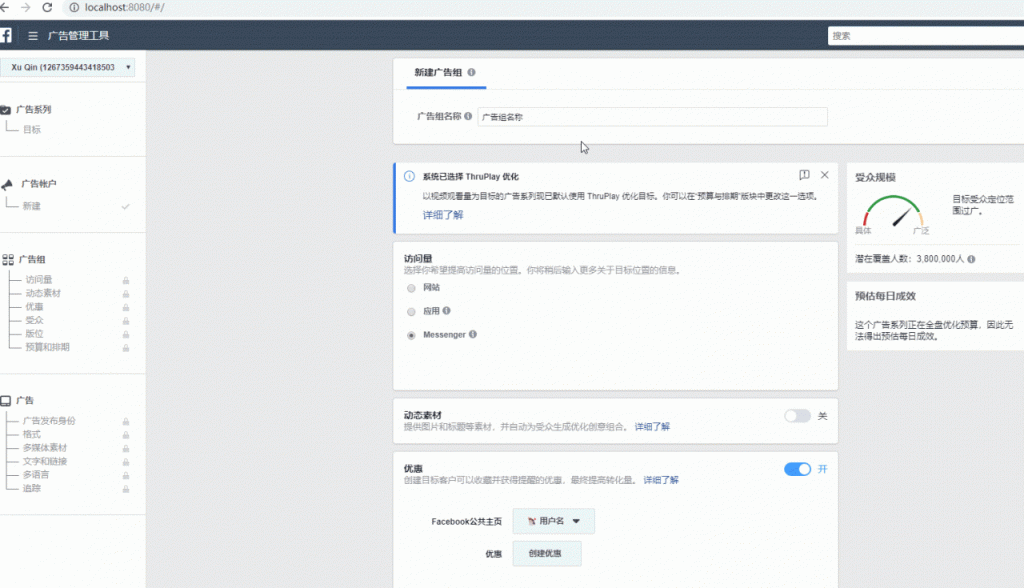Open the 用户名 page selector dropdown
The image size is (1024, 588).
tap(553, 521)
